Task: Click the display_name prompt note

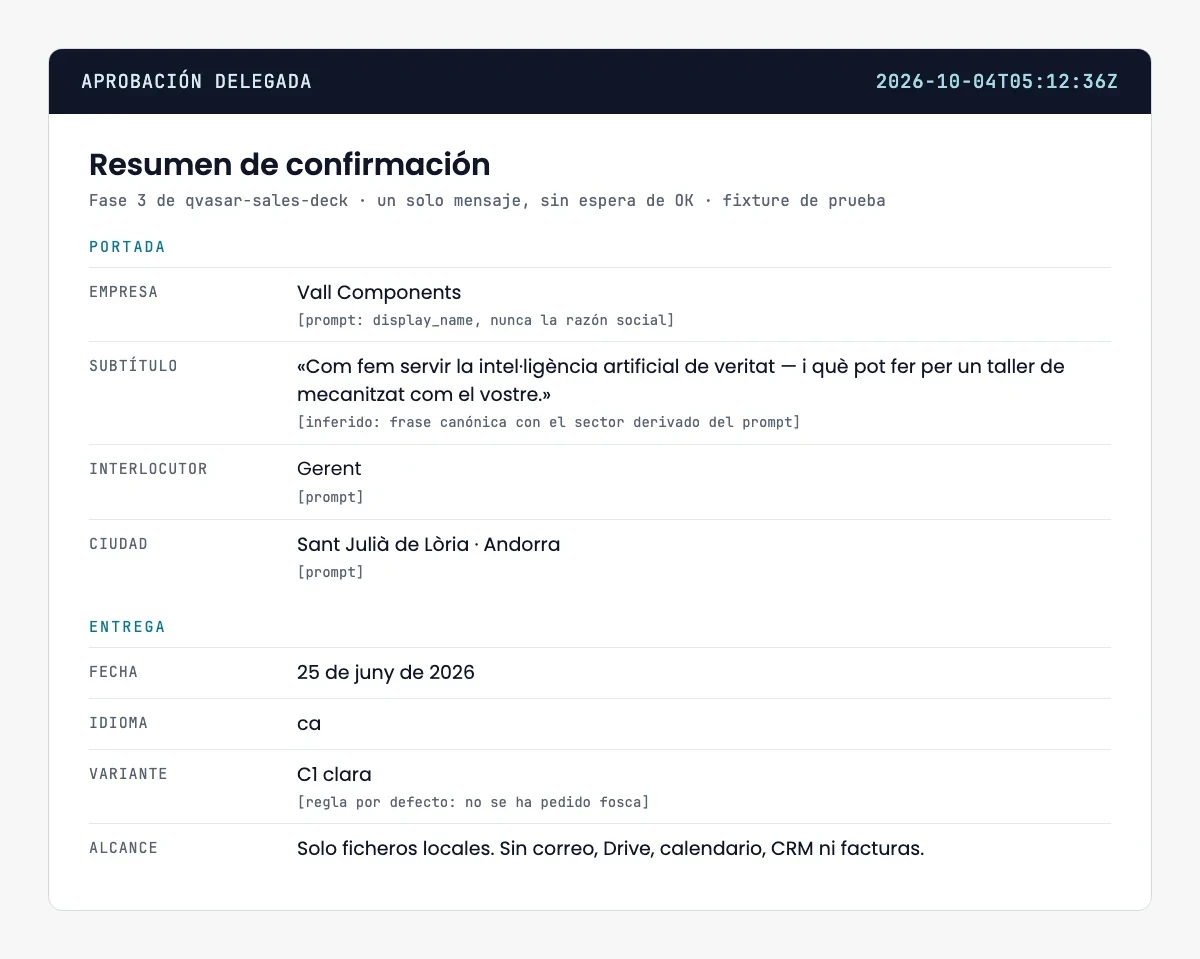Action: tap(486, 321)
